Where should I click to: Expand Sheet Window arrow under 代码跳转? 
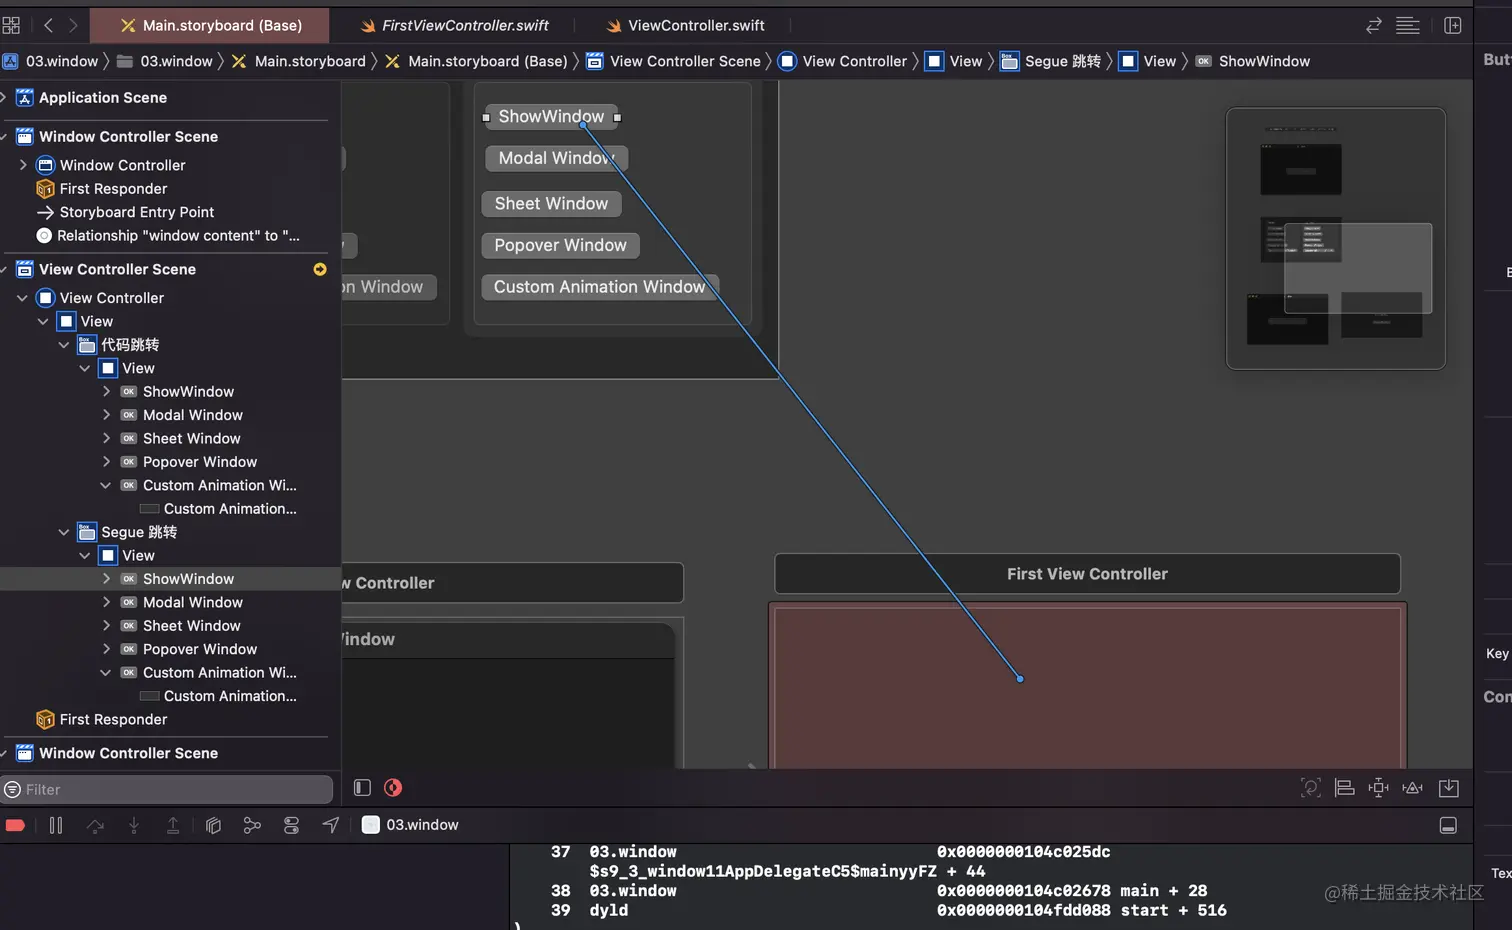click(x=106, y=439)
